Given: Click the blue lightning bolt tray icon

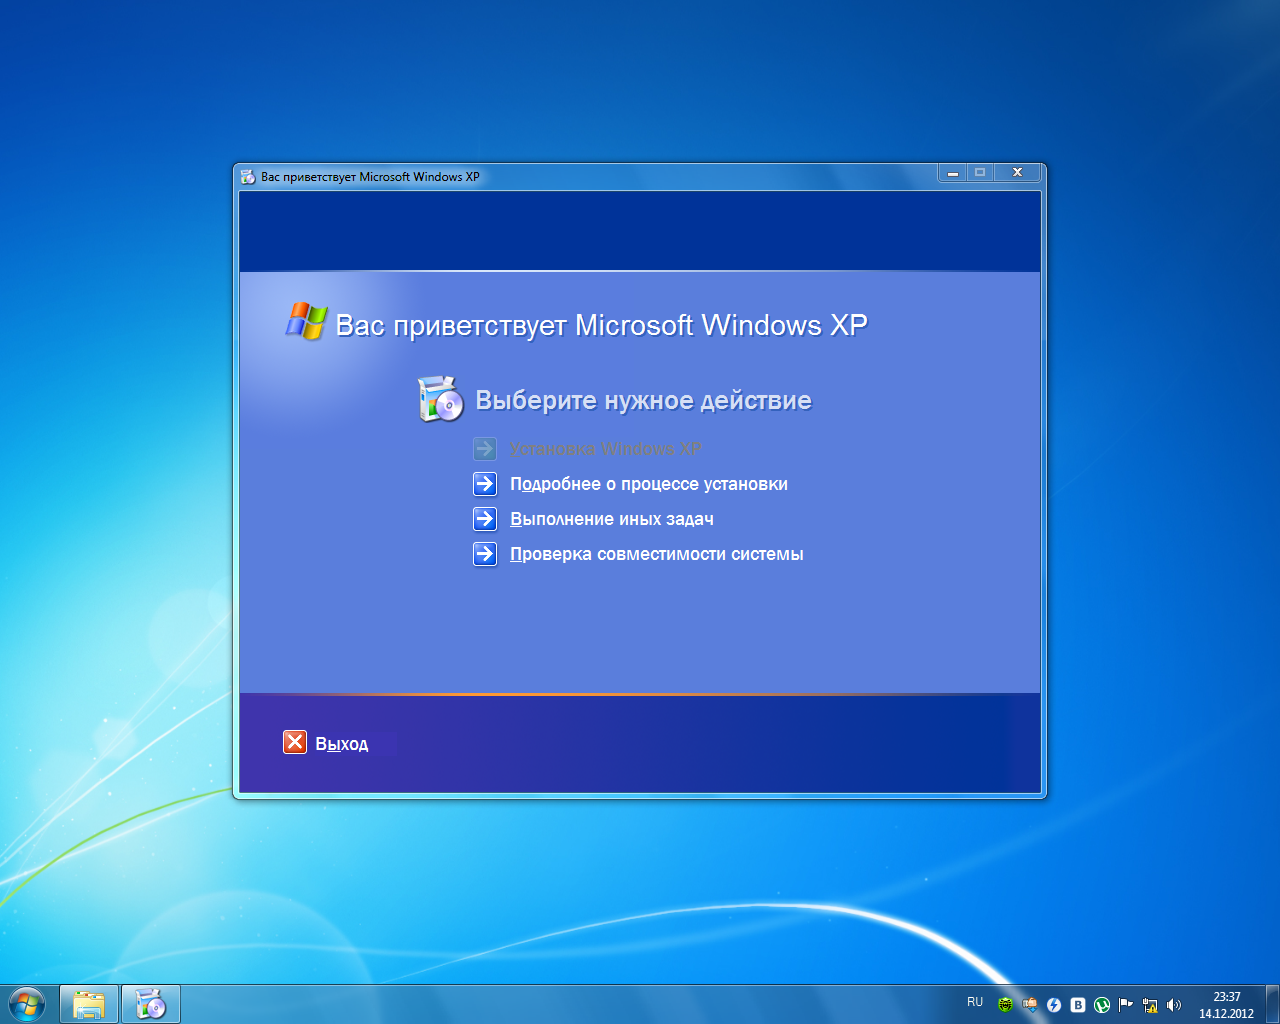Looking at the screenshot, I should pyautogui.click(x=1054, y=1005).
